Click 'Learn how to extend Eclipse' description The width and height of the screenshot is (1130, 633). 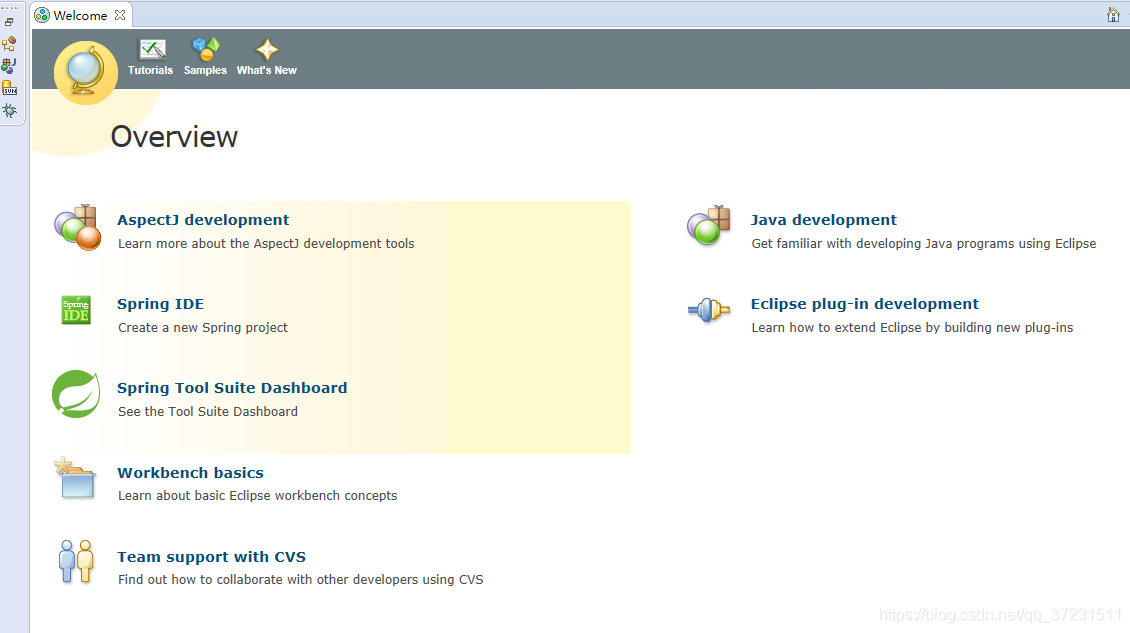pyautogui.click(x=912, y=328)
